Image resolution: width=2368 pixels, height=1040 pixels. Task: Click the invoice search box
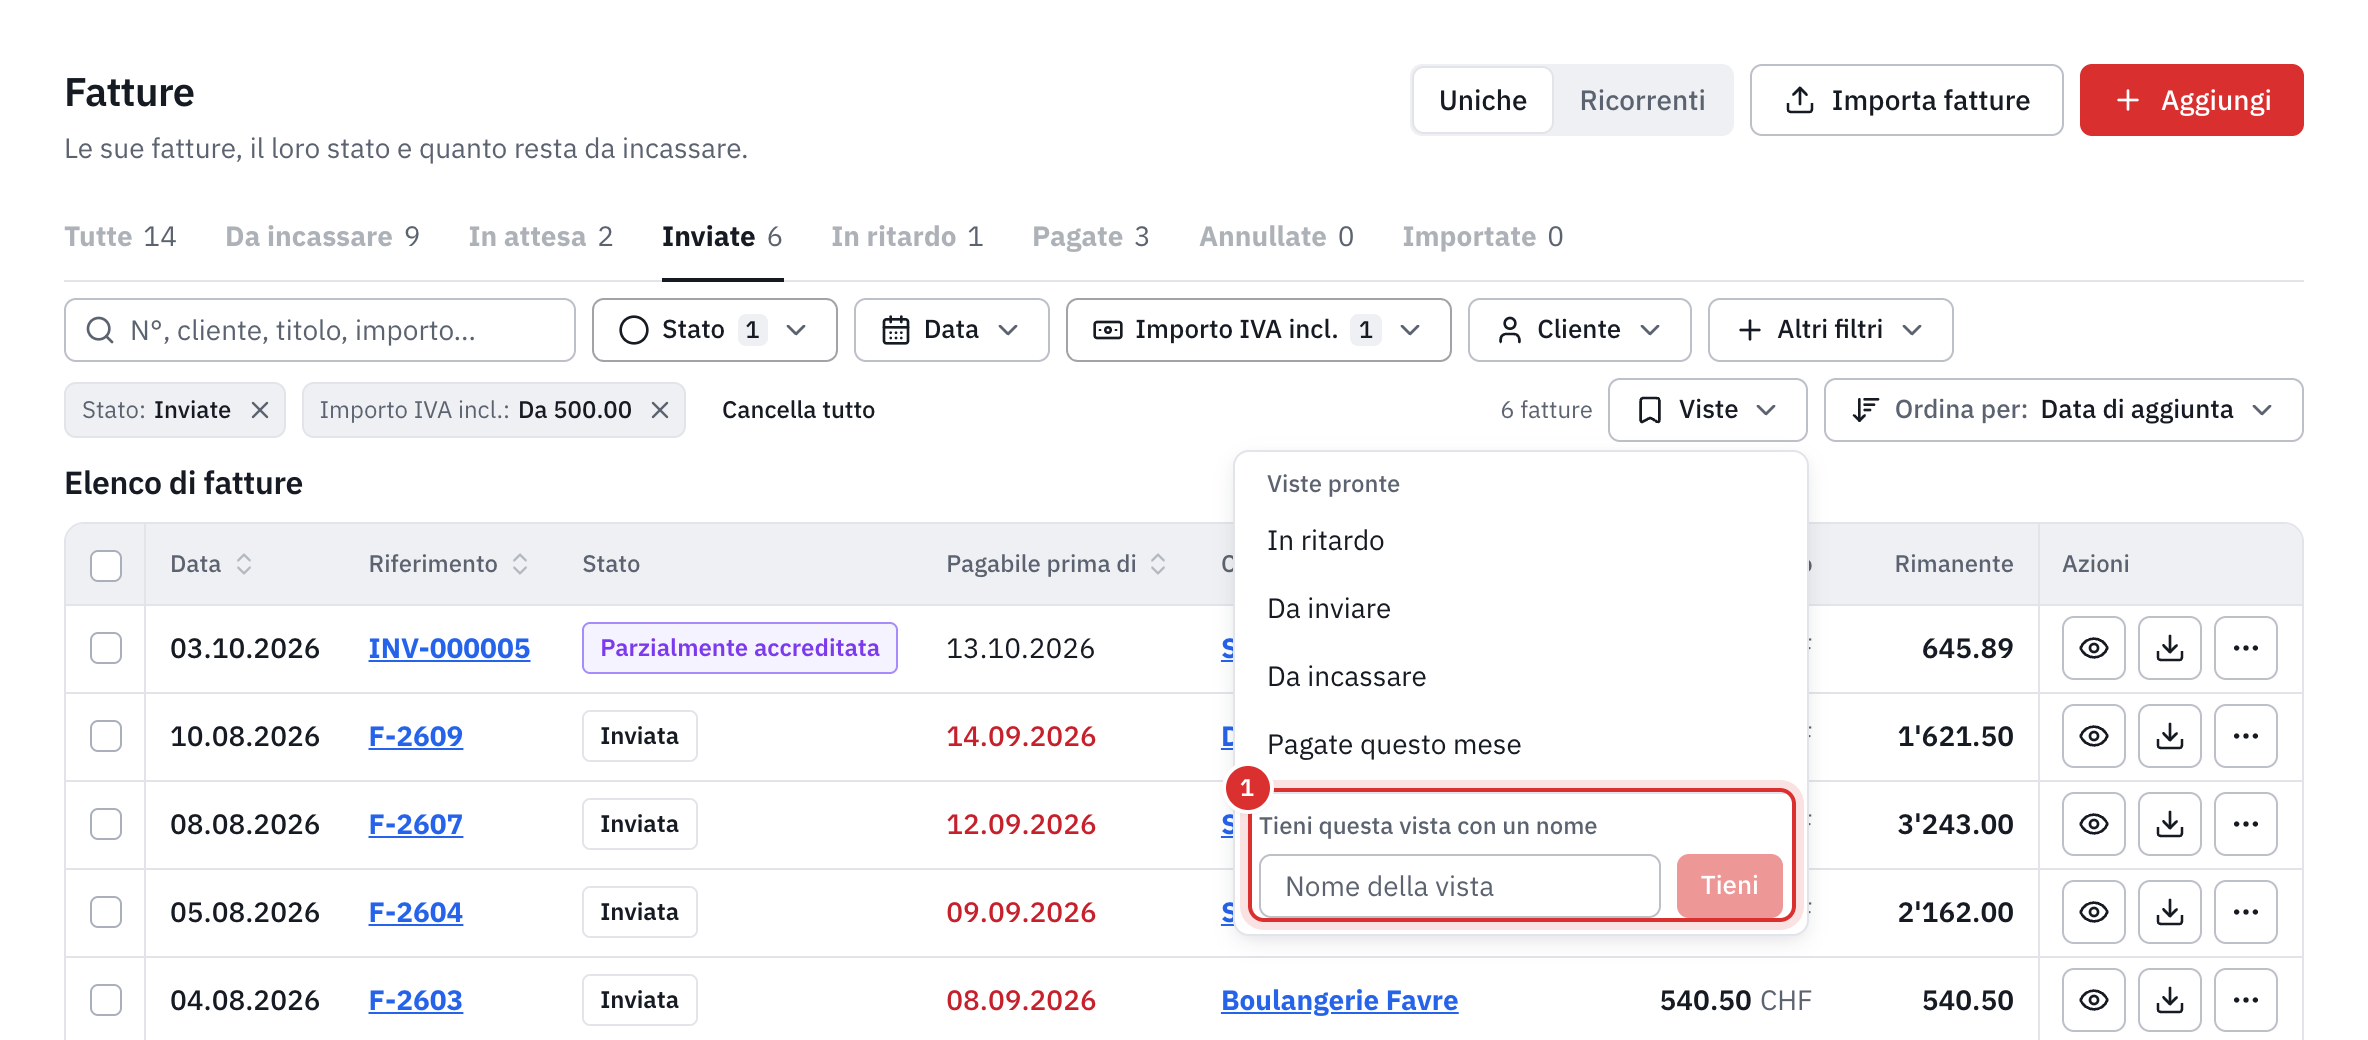(x=320, y=330)
